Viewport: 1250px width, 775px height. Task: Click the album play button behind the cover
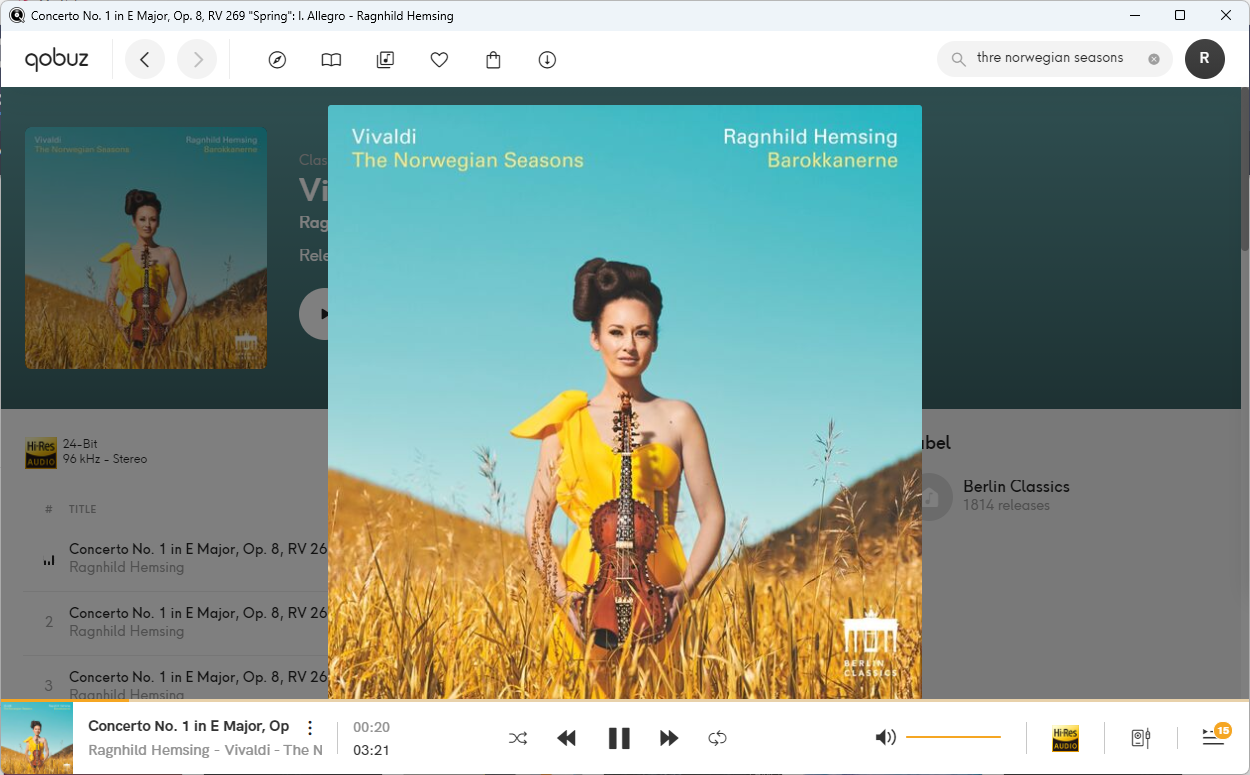[x=313, y=314]
